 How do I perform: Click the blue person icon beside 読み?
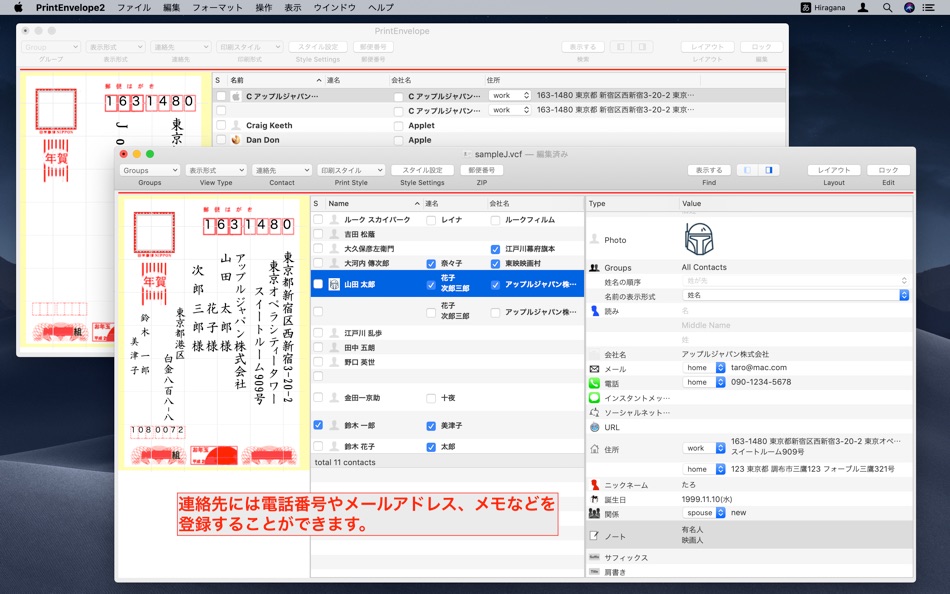(x=594, y=311)
